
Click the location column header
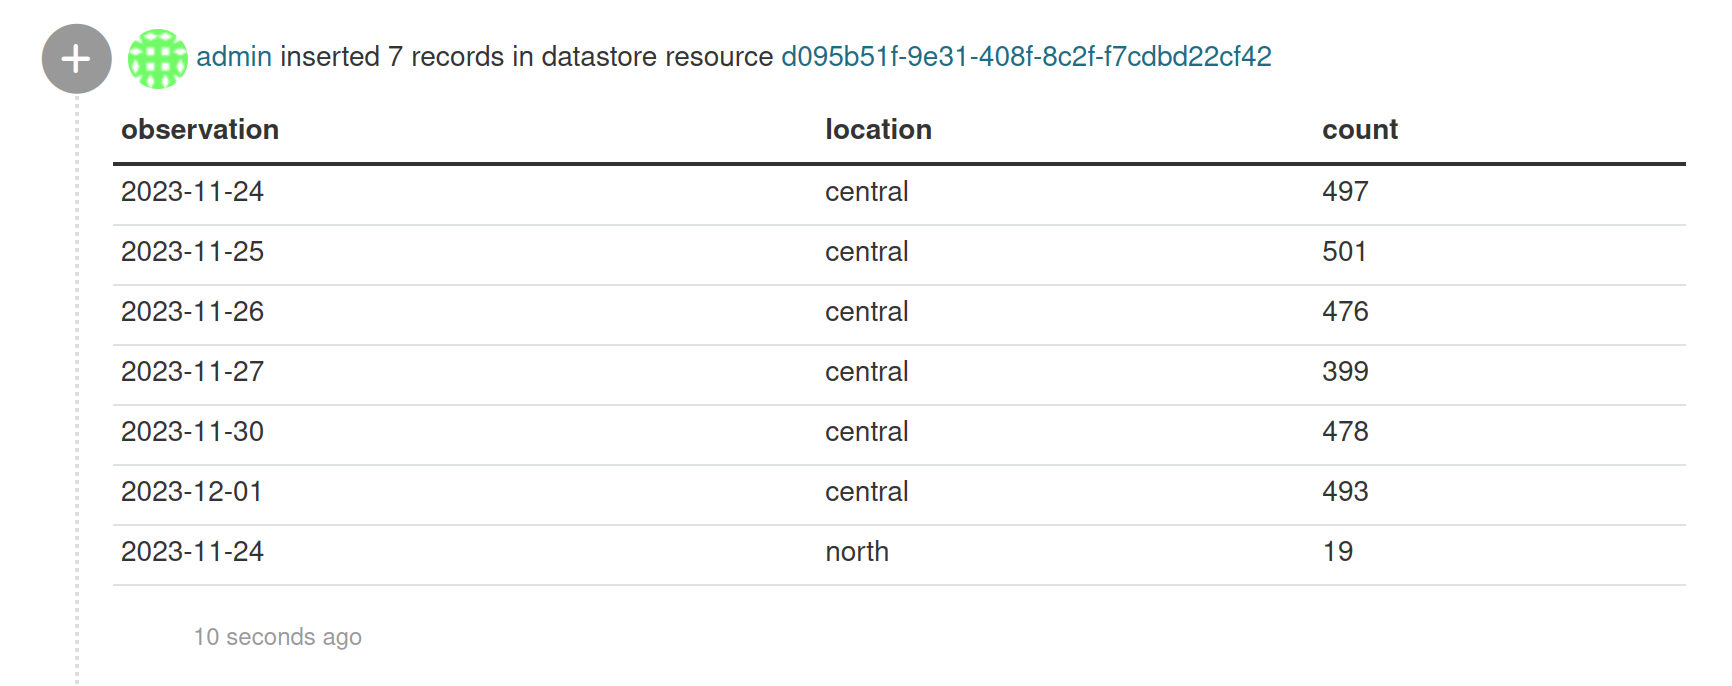(878, 130)
